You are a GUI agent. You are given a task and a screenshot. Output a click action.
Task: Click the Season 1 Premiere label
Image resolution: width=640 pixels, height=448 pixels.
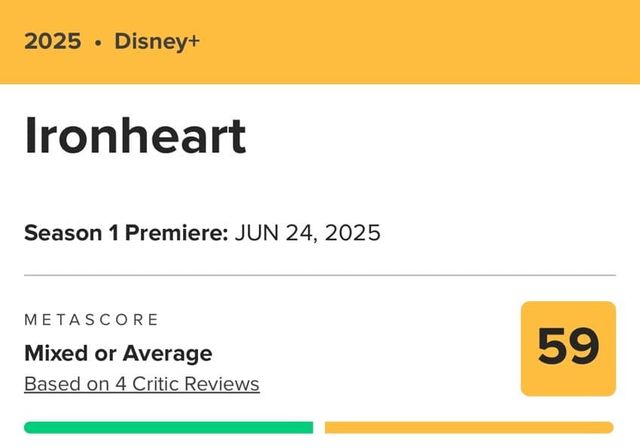[x=126, y=233]
